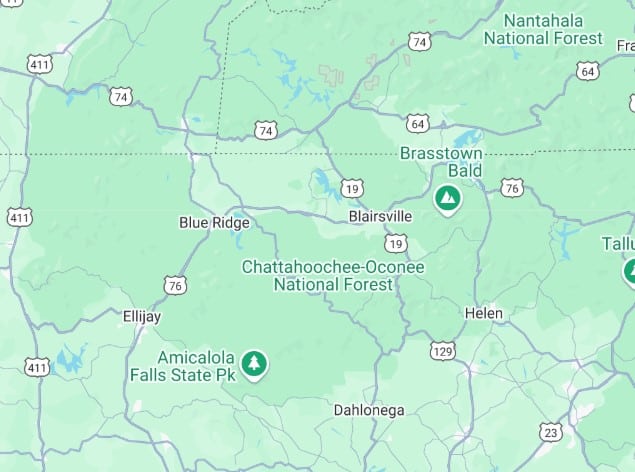Select the Blue Ridge town label
Viewport: 635px width, 472px height.
(214, 223)
